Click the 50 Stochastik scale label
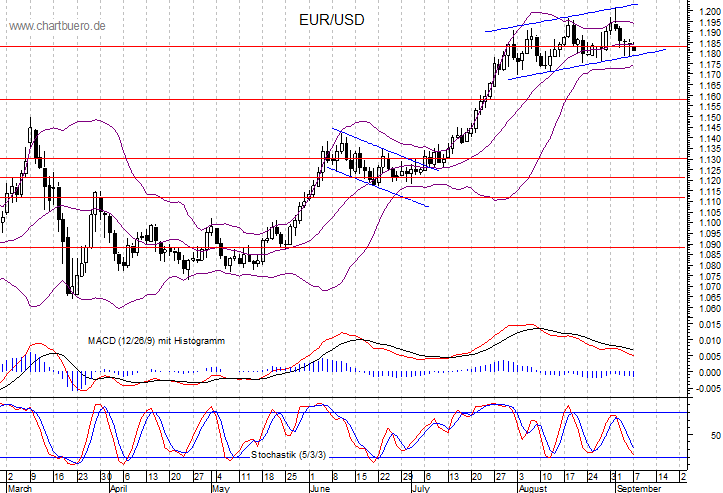This screenshot has width=723, height=493. [716, 435]
